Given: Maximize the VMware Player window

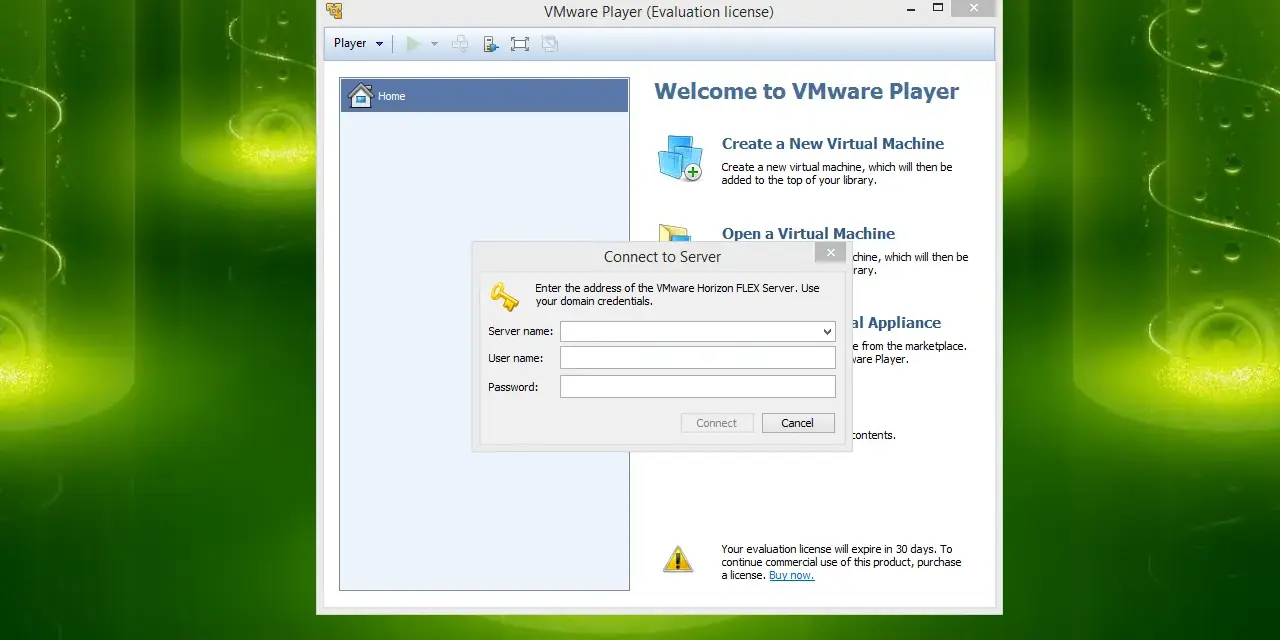Looking at the screenshot, I should point(938,8).
